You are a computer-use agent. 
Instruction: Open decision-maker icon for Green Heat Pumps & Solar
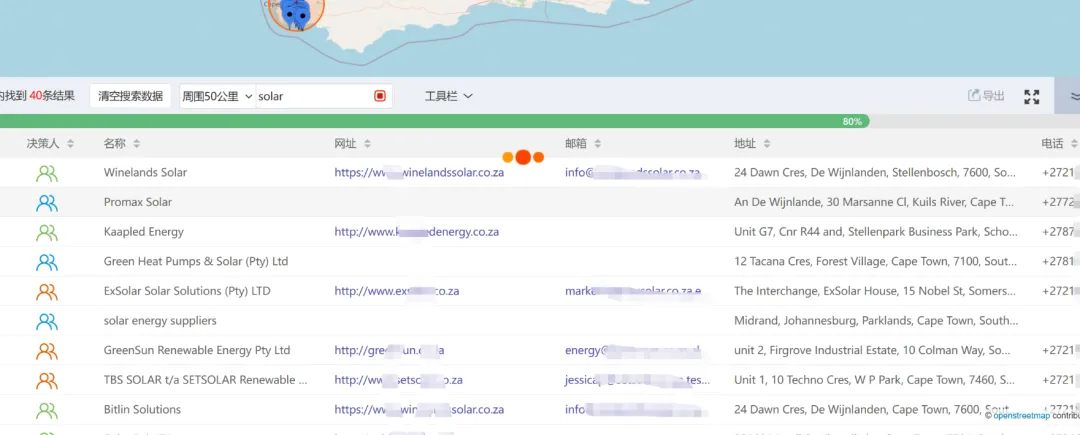(47, 262)
